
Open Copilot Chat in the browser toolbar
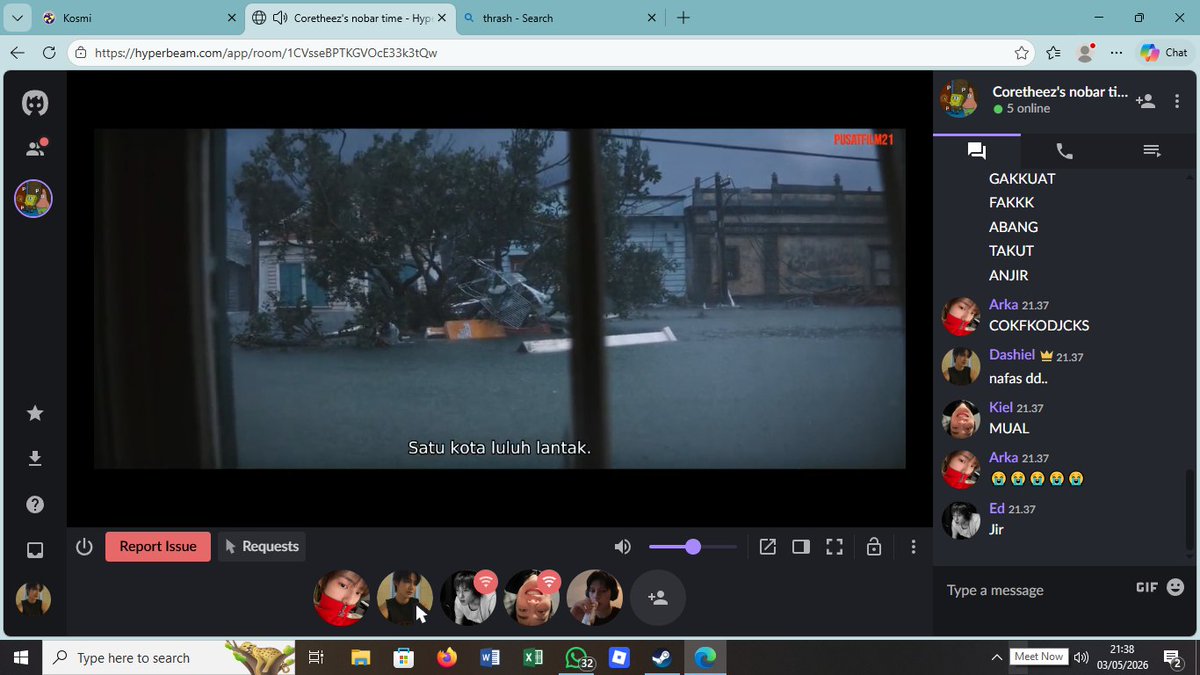pyautogui.click(x=1164, y=53)
